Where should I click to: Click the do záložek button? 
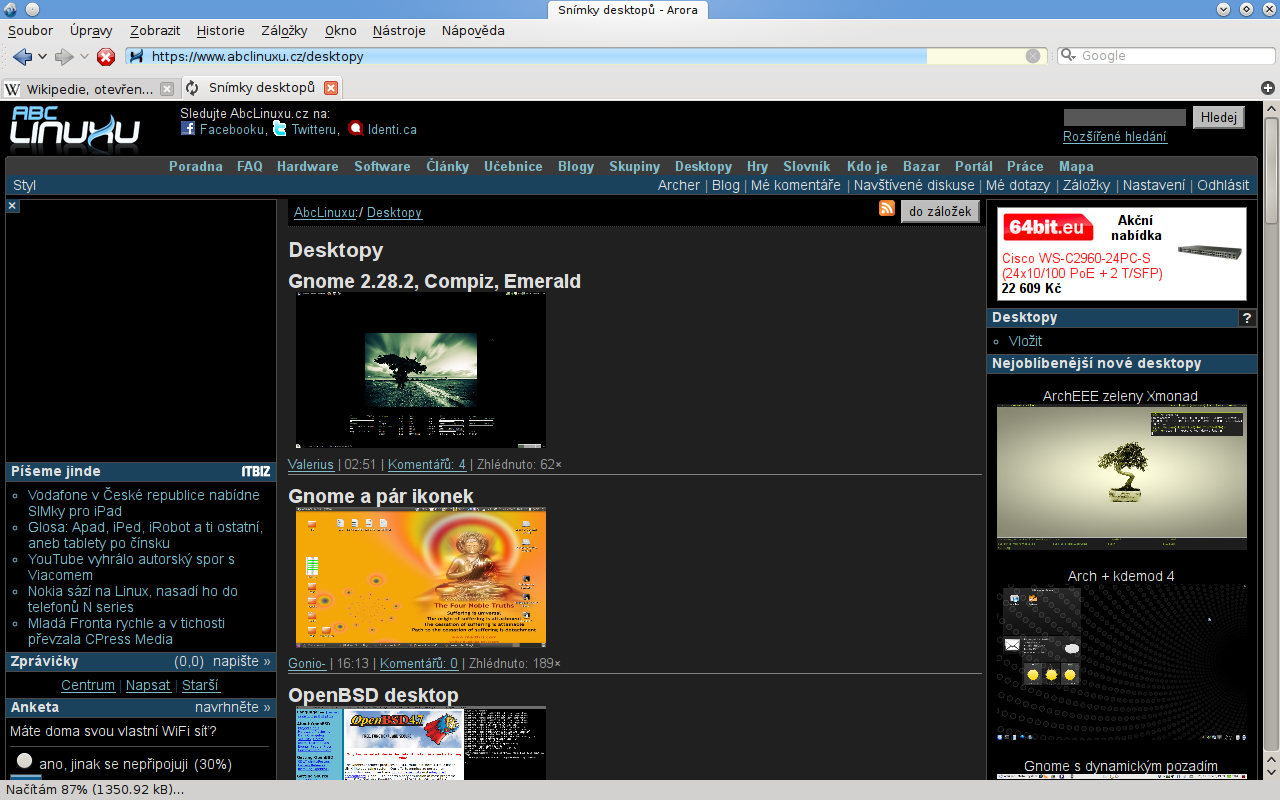tap(940, 212)
